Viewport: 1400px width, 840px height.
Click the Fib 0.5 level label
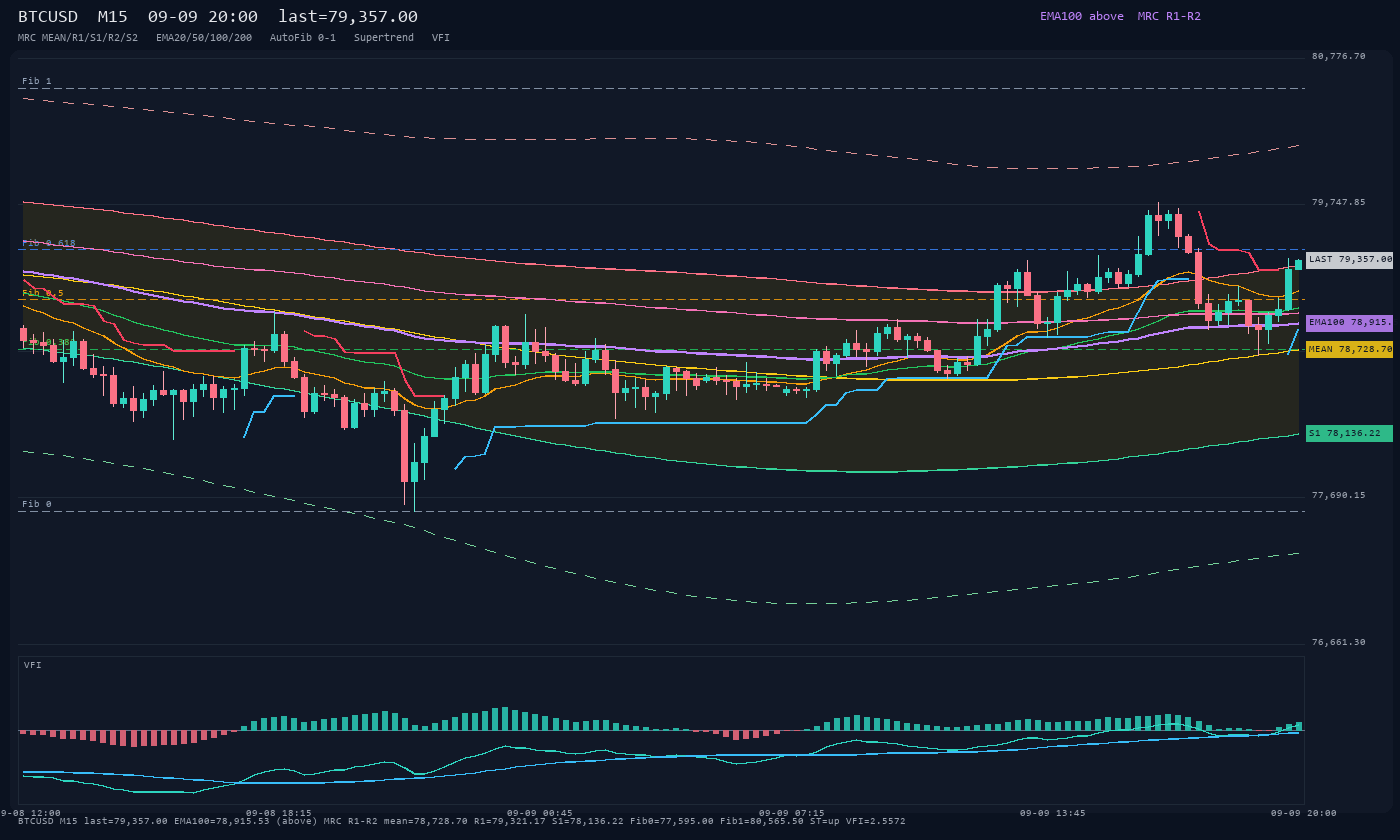(x=43, y=293)
